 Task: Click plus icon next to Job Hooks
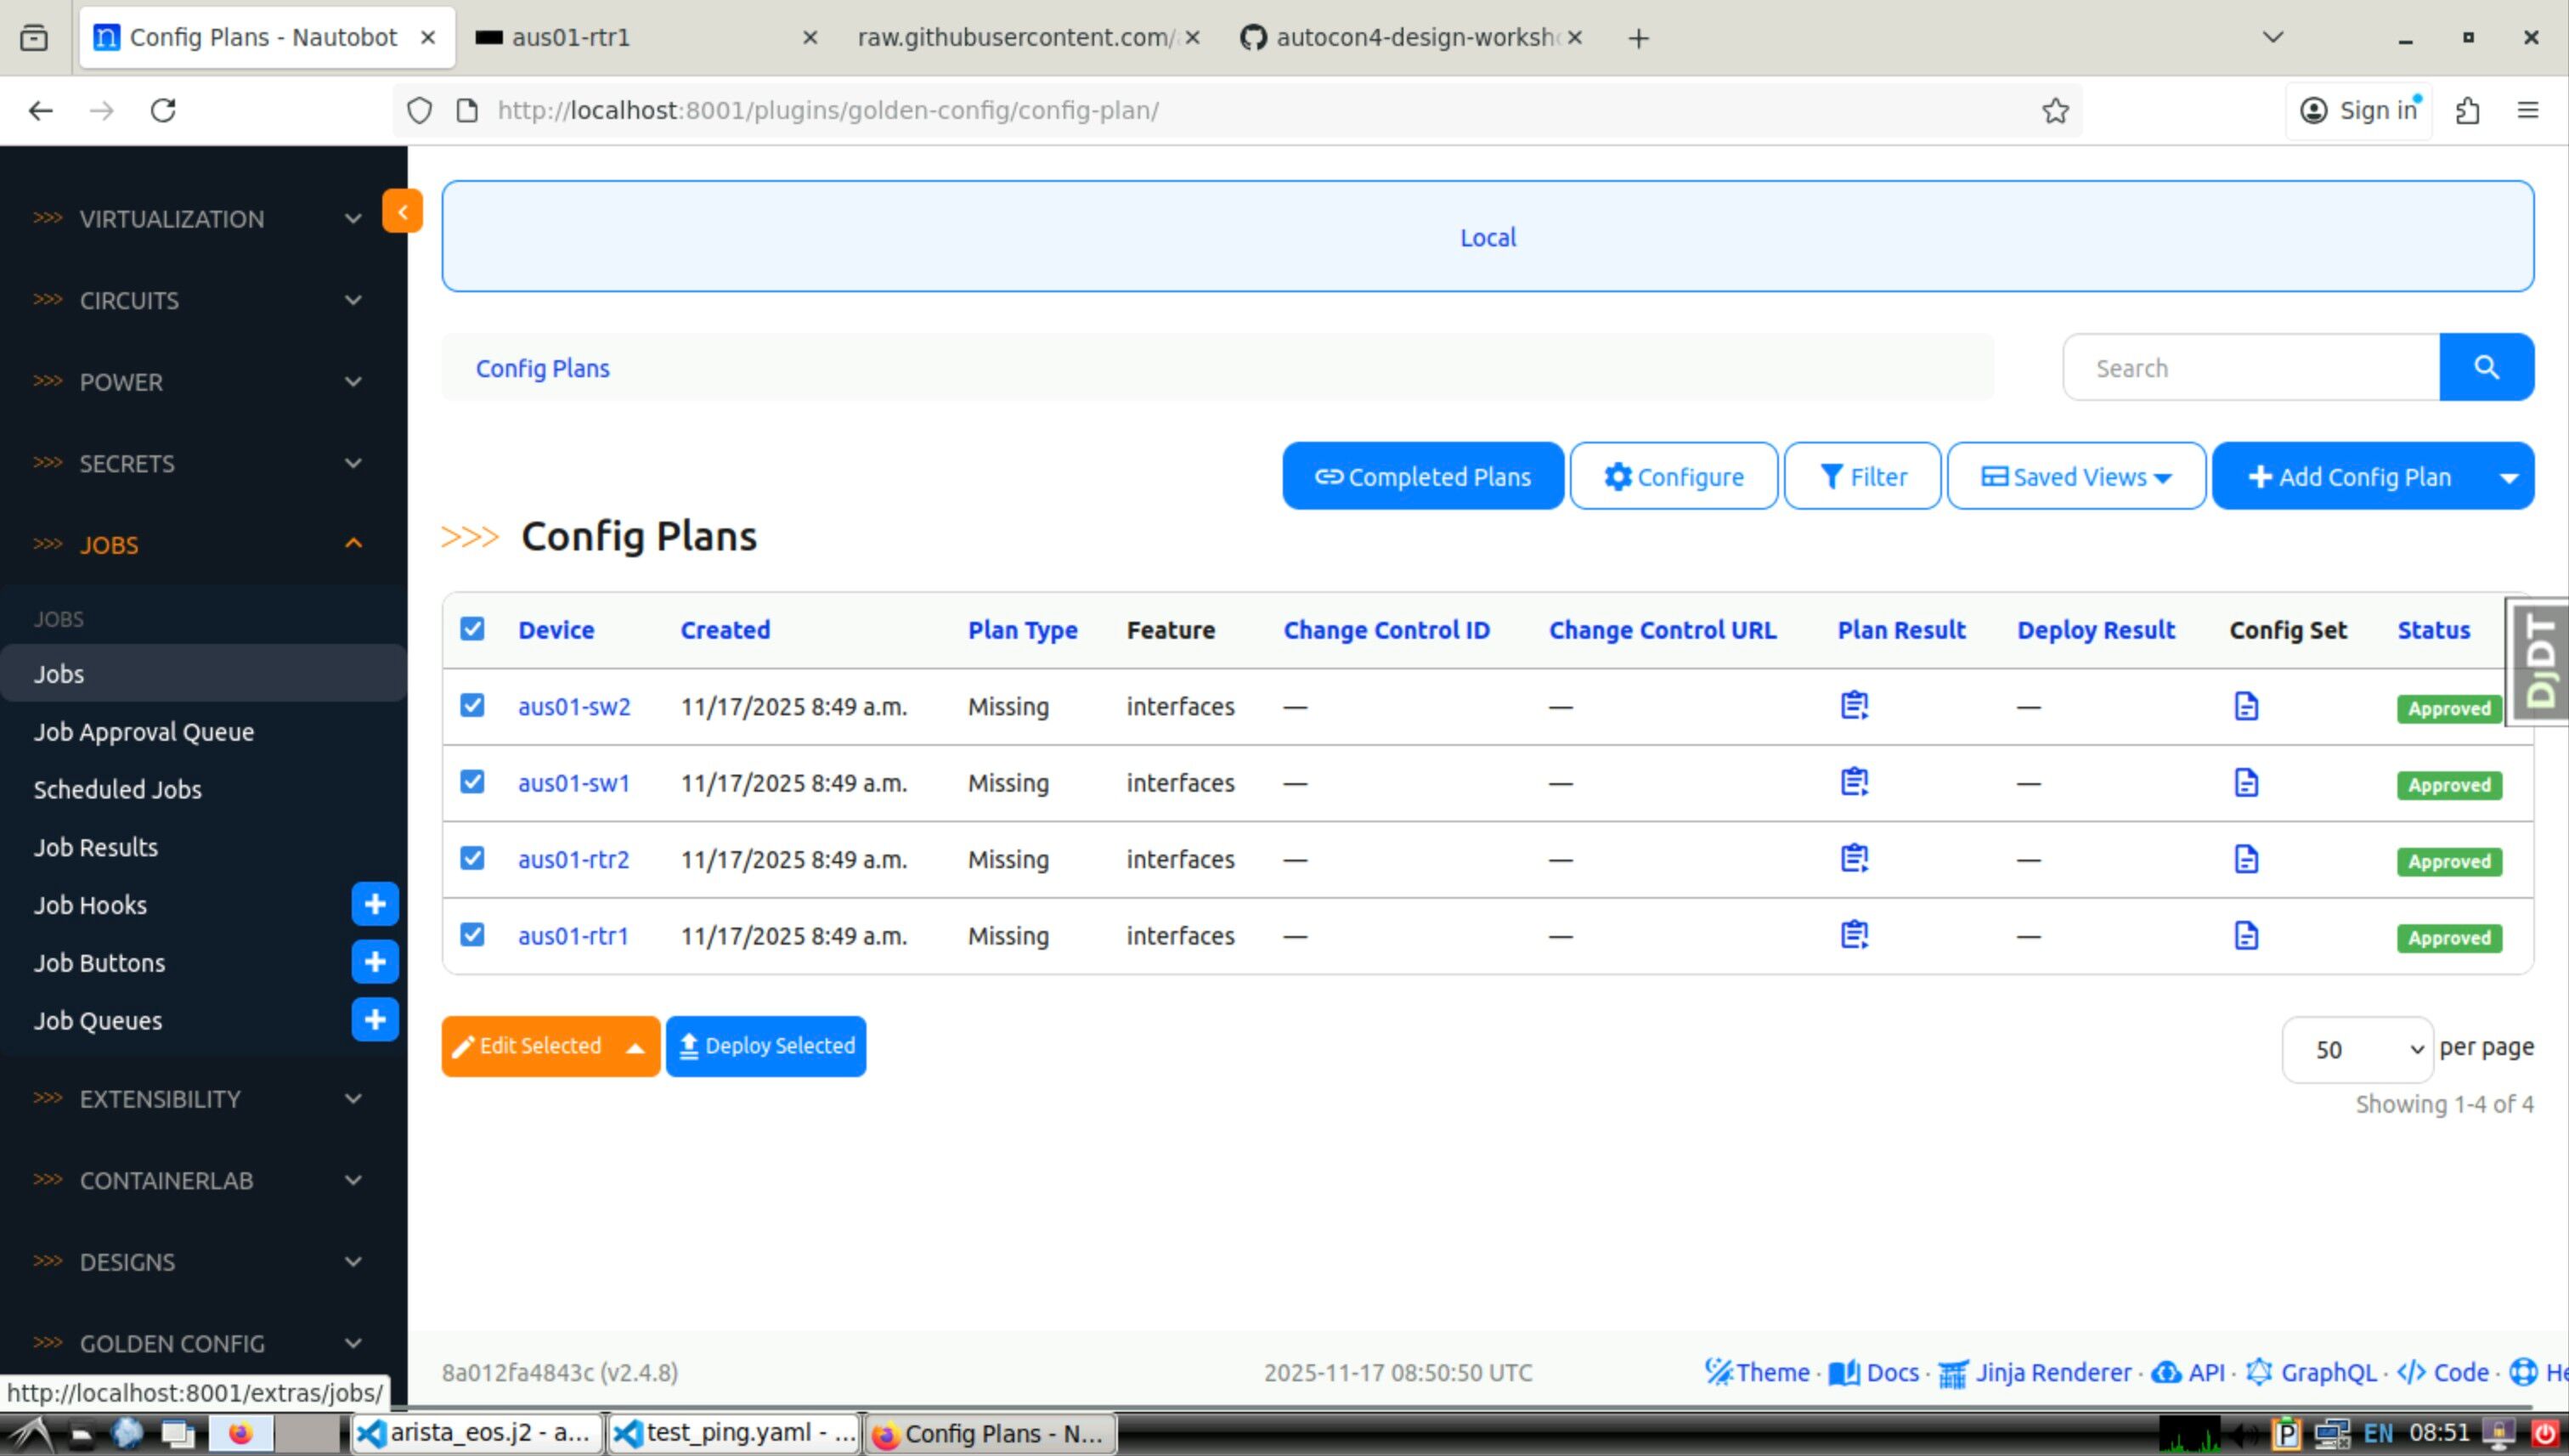tap(375, 905)
